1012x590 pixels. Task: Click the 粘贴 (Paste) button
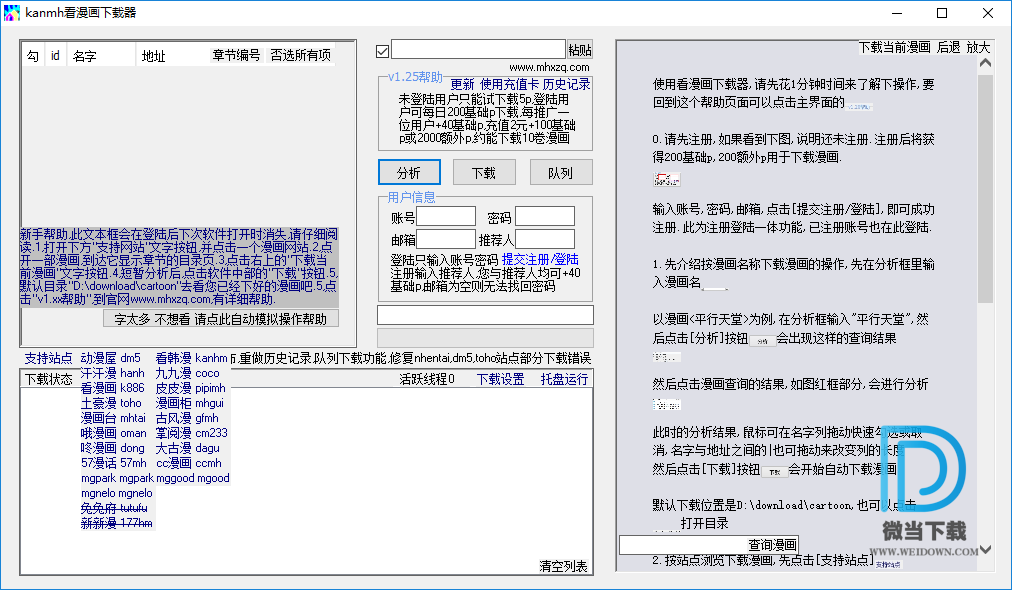tap(580, 50)
